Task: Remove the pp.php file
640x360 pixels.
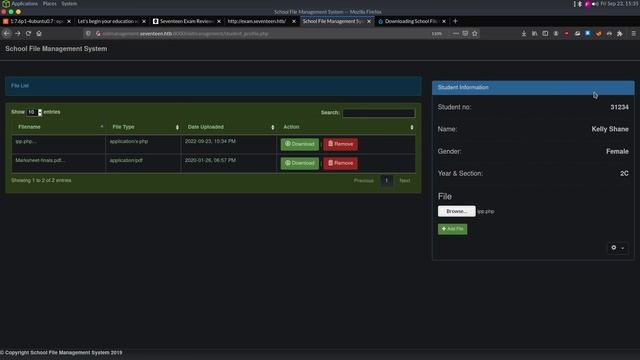Action: click(340, 144)
